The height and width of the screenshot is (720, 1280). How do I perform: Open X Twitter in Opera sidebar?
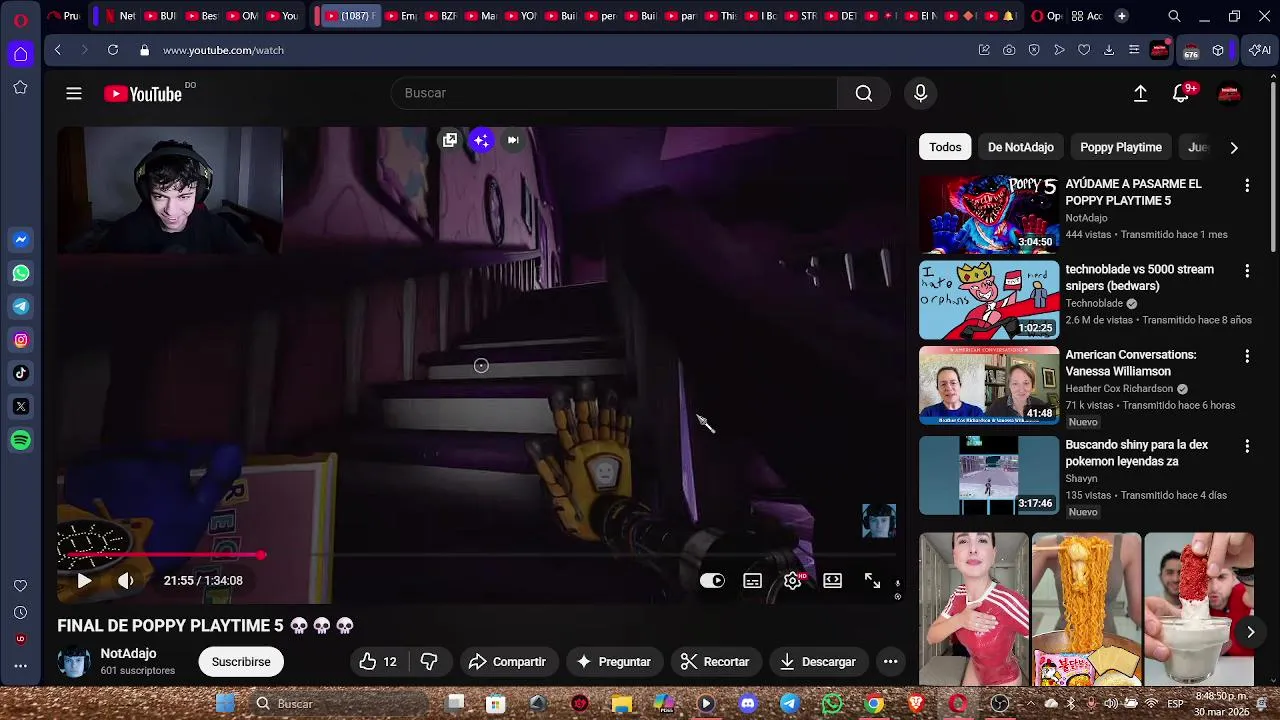pyautogui.click(x=21, y=406)
